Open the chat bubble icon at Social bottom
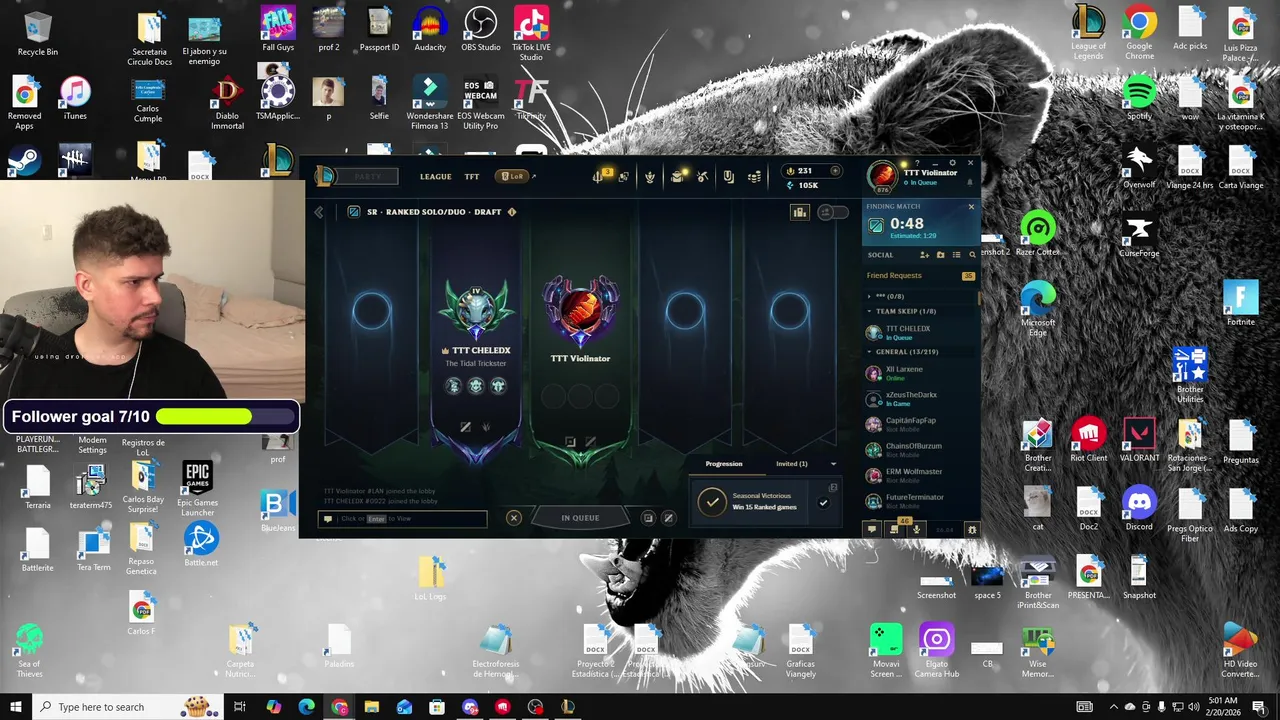The width and height of the screenshot is (1280, 720). tap(872, 529)
